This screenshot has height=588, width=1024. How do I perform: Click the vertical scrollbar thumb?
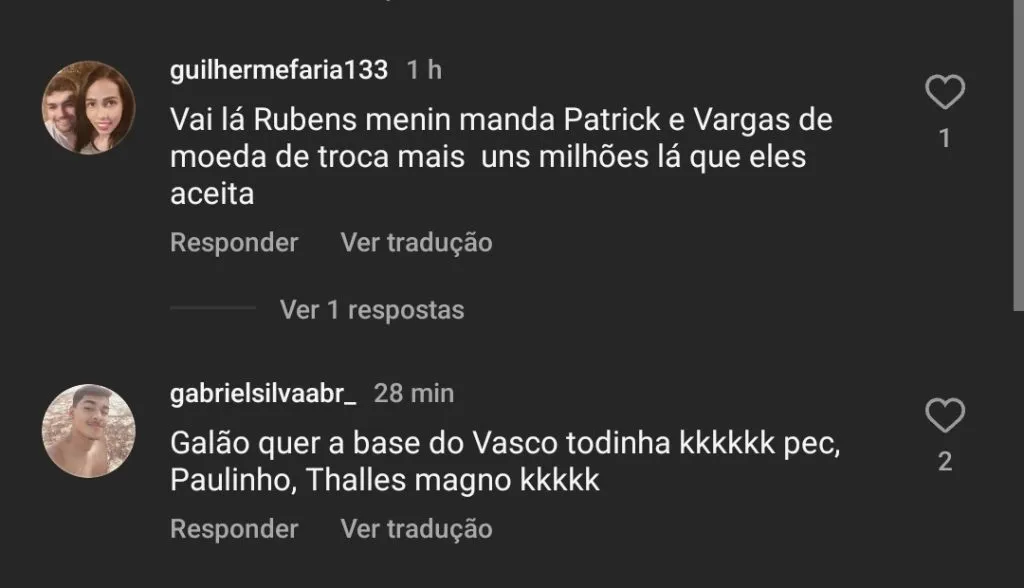1018,155
